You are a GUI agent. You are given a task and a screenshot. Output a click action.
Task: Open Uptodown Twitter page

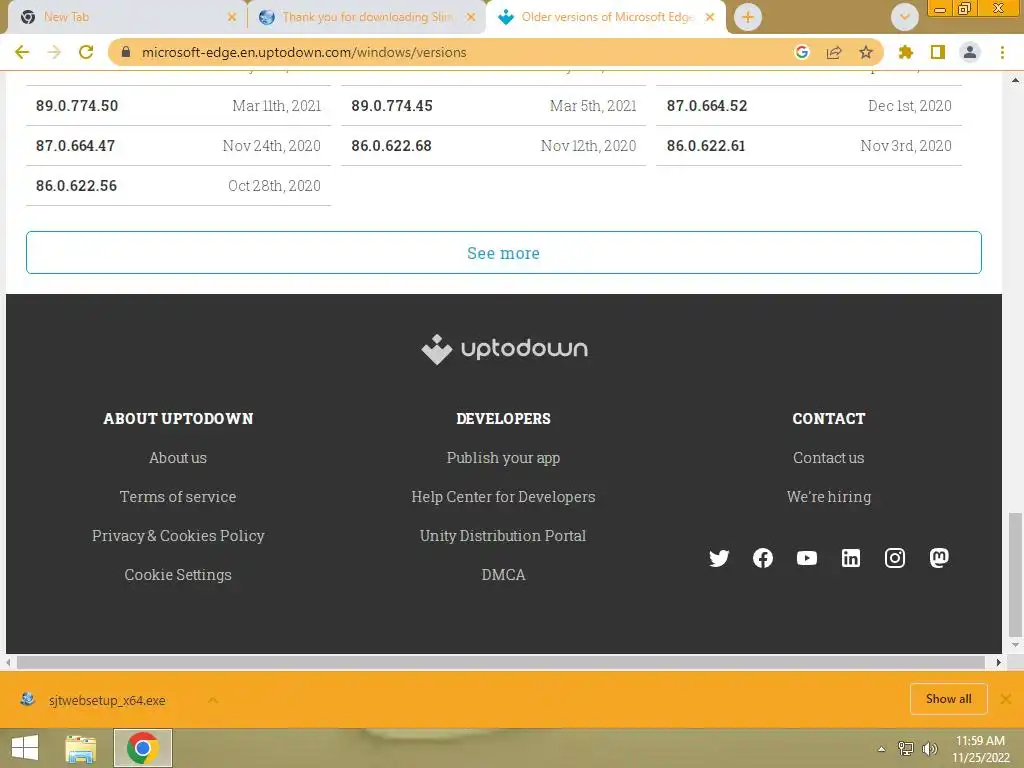719,558
